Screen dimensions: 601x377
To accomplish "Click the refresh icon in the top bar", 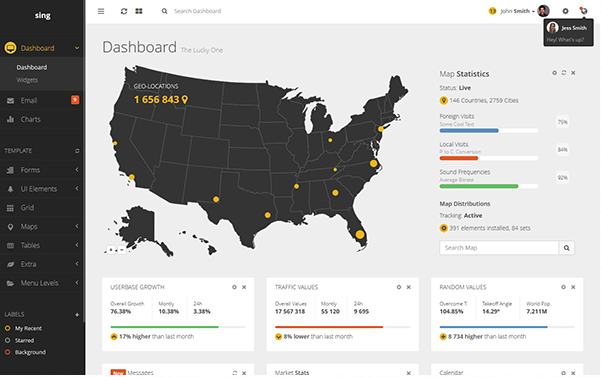I will point(124,11).
